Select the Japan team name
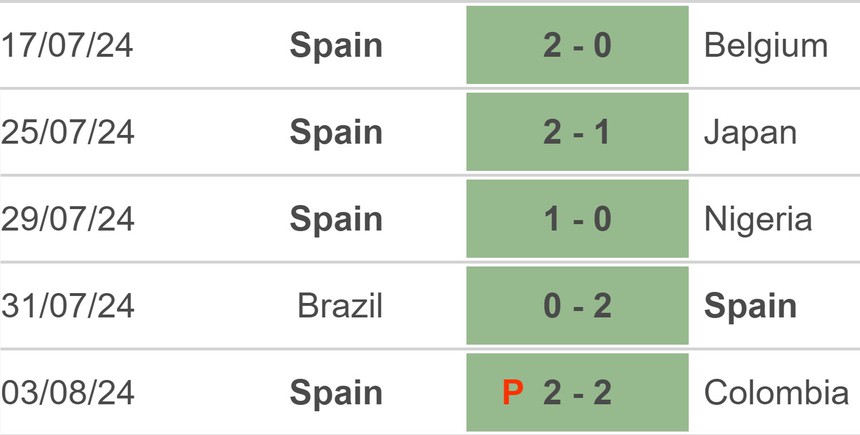Image resolution: width=860 pixels, height=435 pixels. click(751, 132)
